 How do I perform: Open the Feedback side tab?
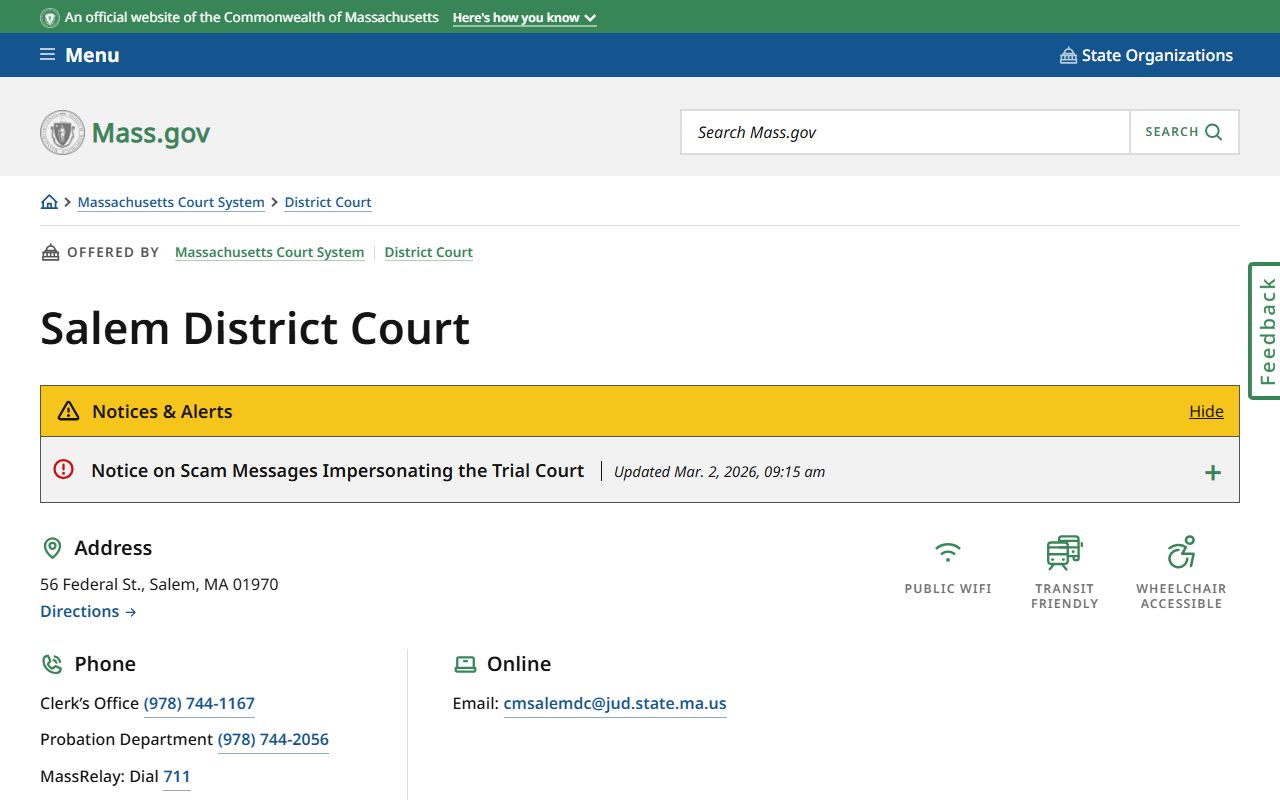click(1265, 331)
